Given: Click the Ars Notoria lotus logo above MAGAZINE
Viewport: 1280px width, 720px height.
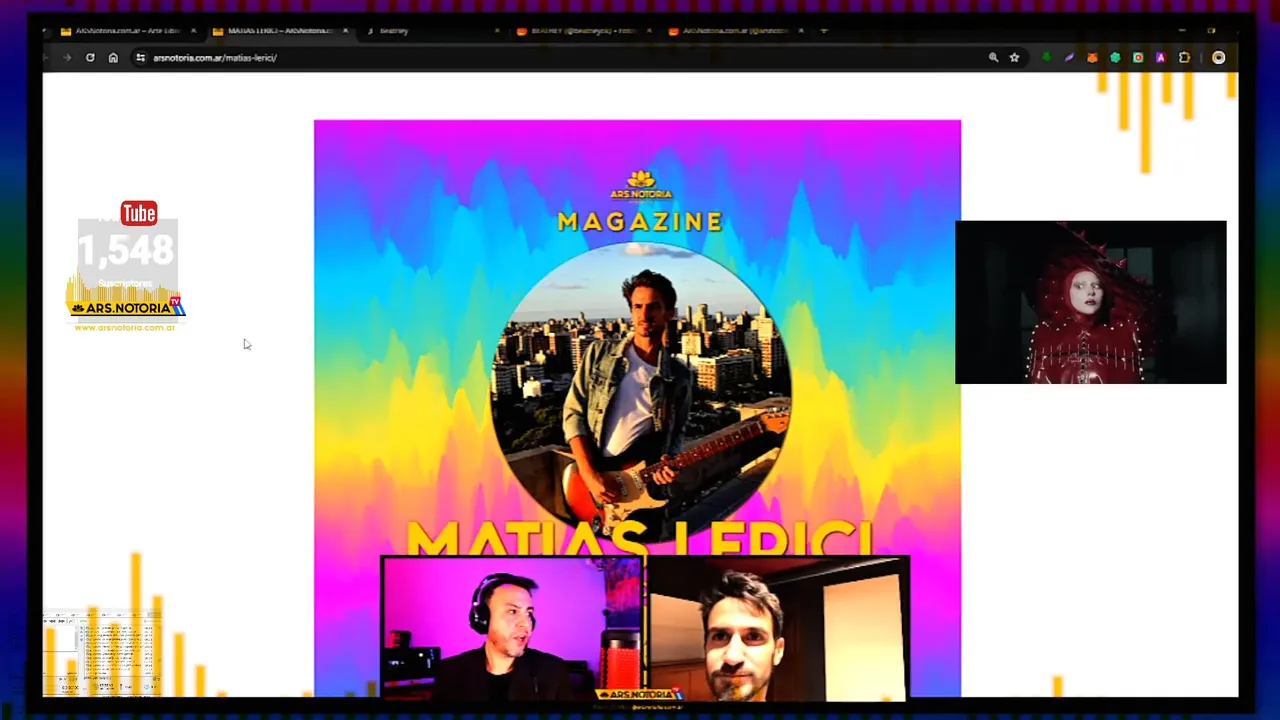Looking at the screenshot, I should coord(640,185).
